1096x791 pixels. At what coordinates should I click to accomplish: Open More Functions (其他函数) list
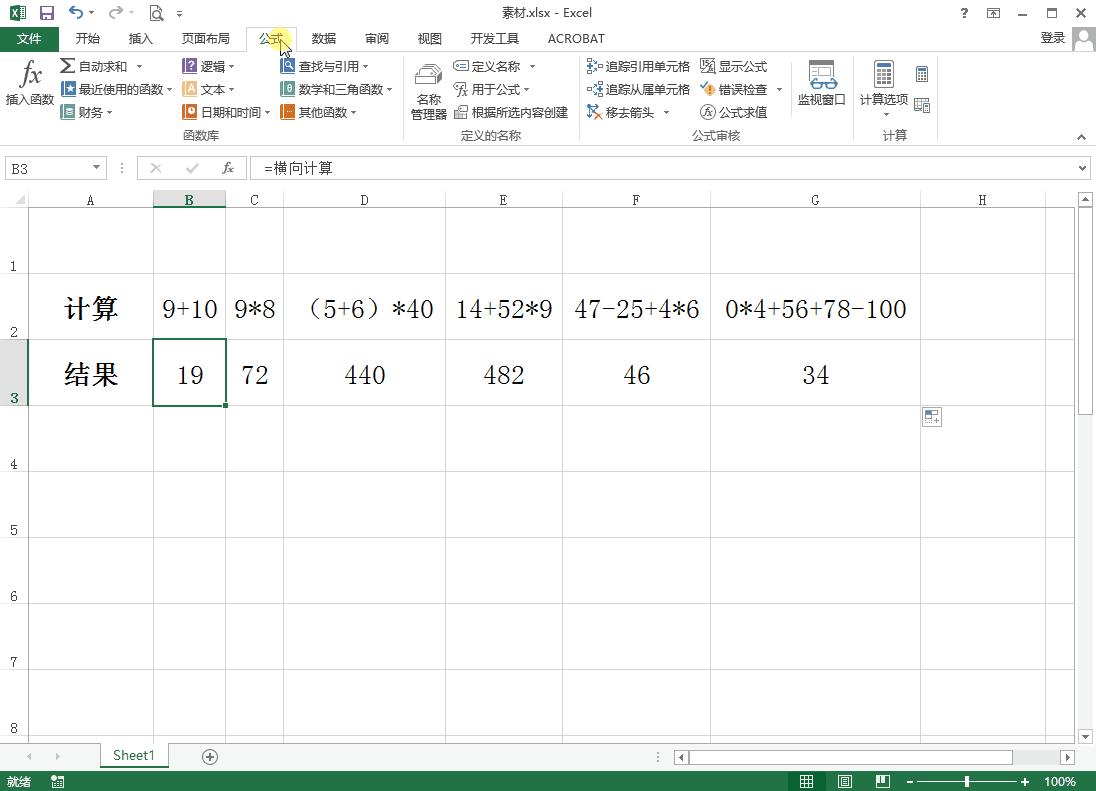(318, 112)
